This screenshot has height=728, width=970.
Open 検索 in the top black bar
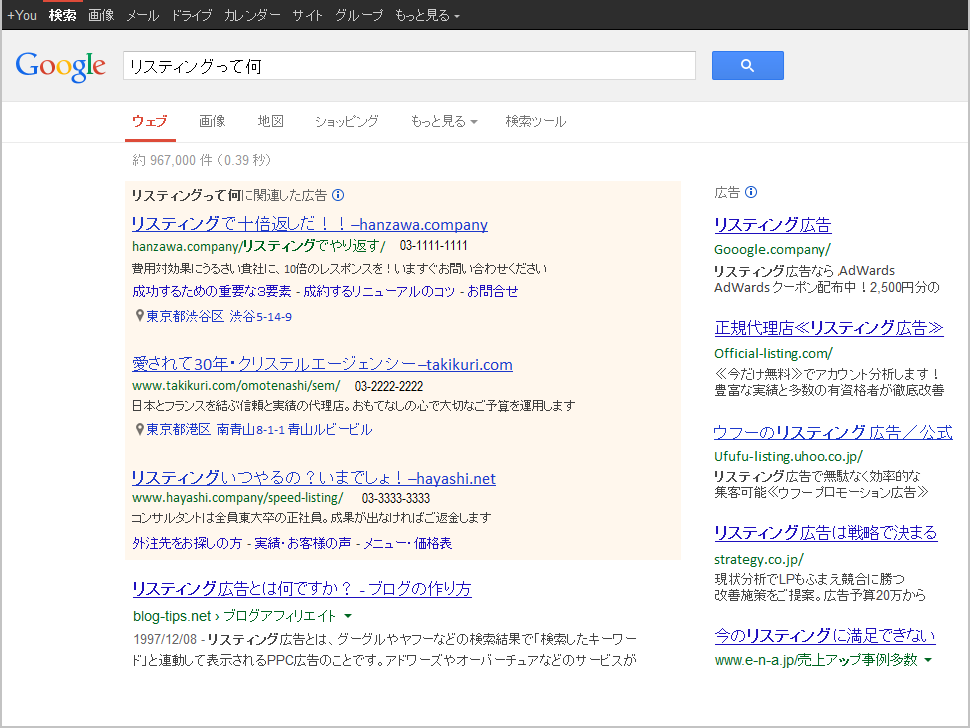tap(62, 15)
